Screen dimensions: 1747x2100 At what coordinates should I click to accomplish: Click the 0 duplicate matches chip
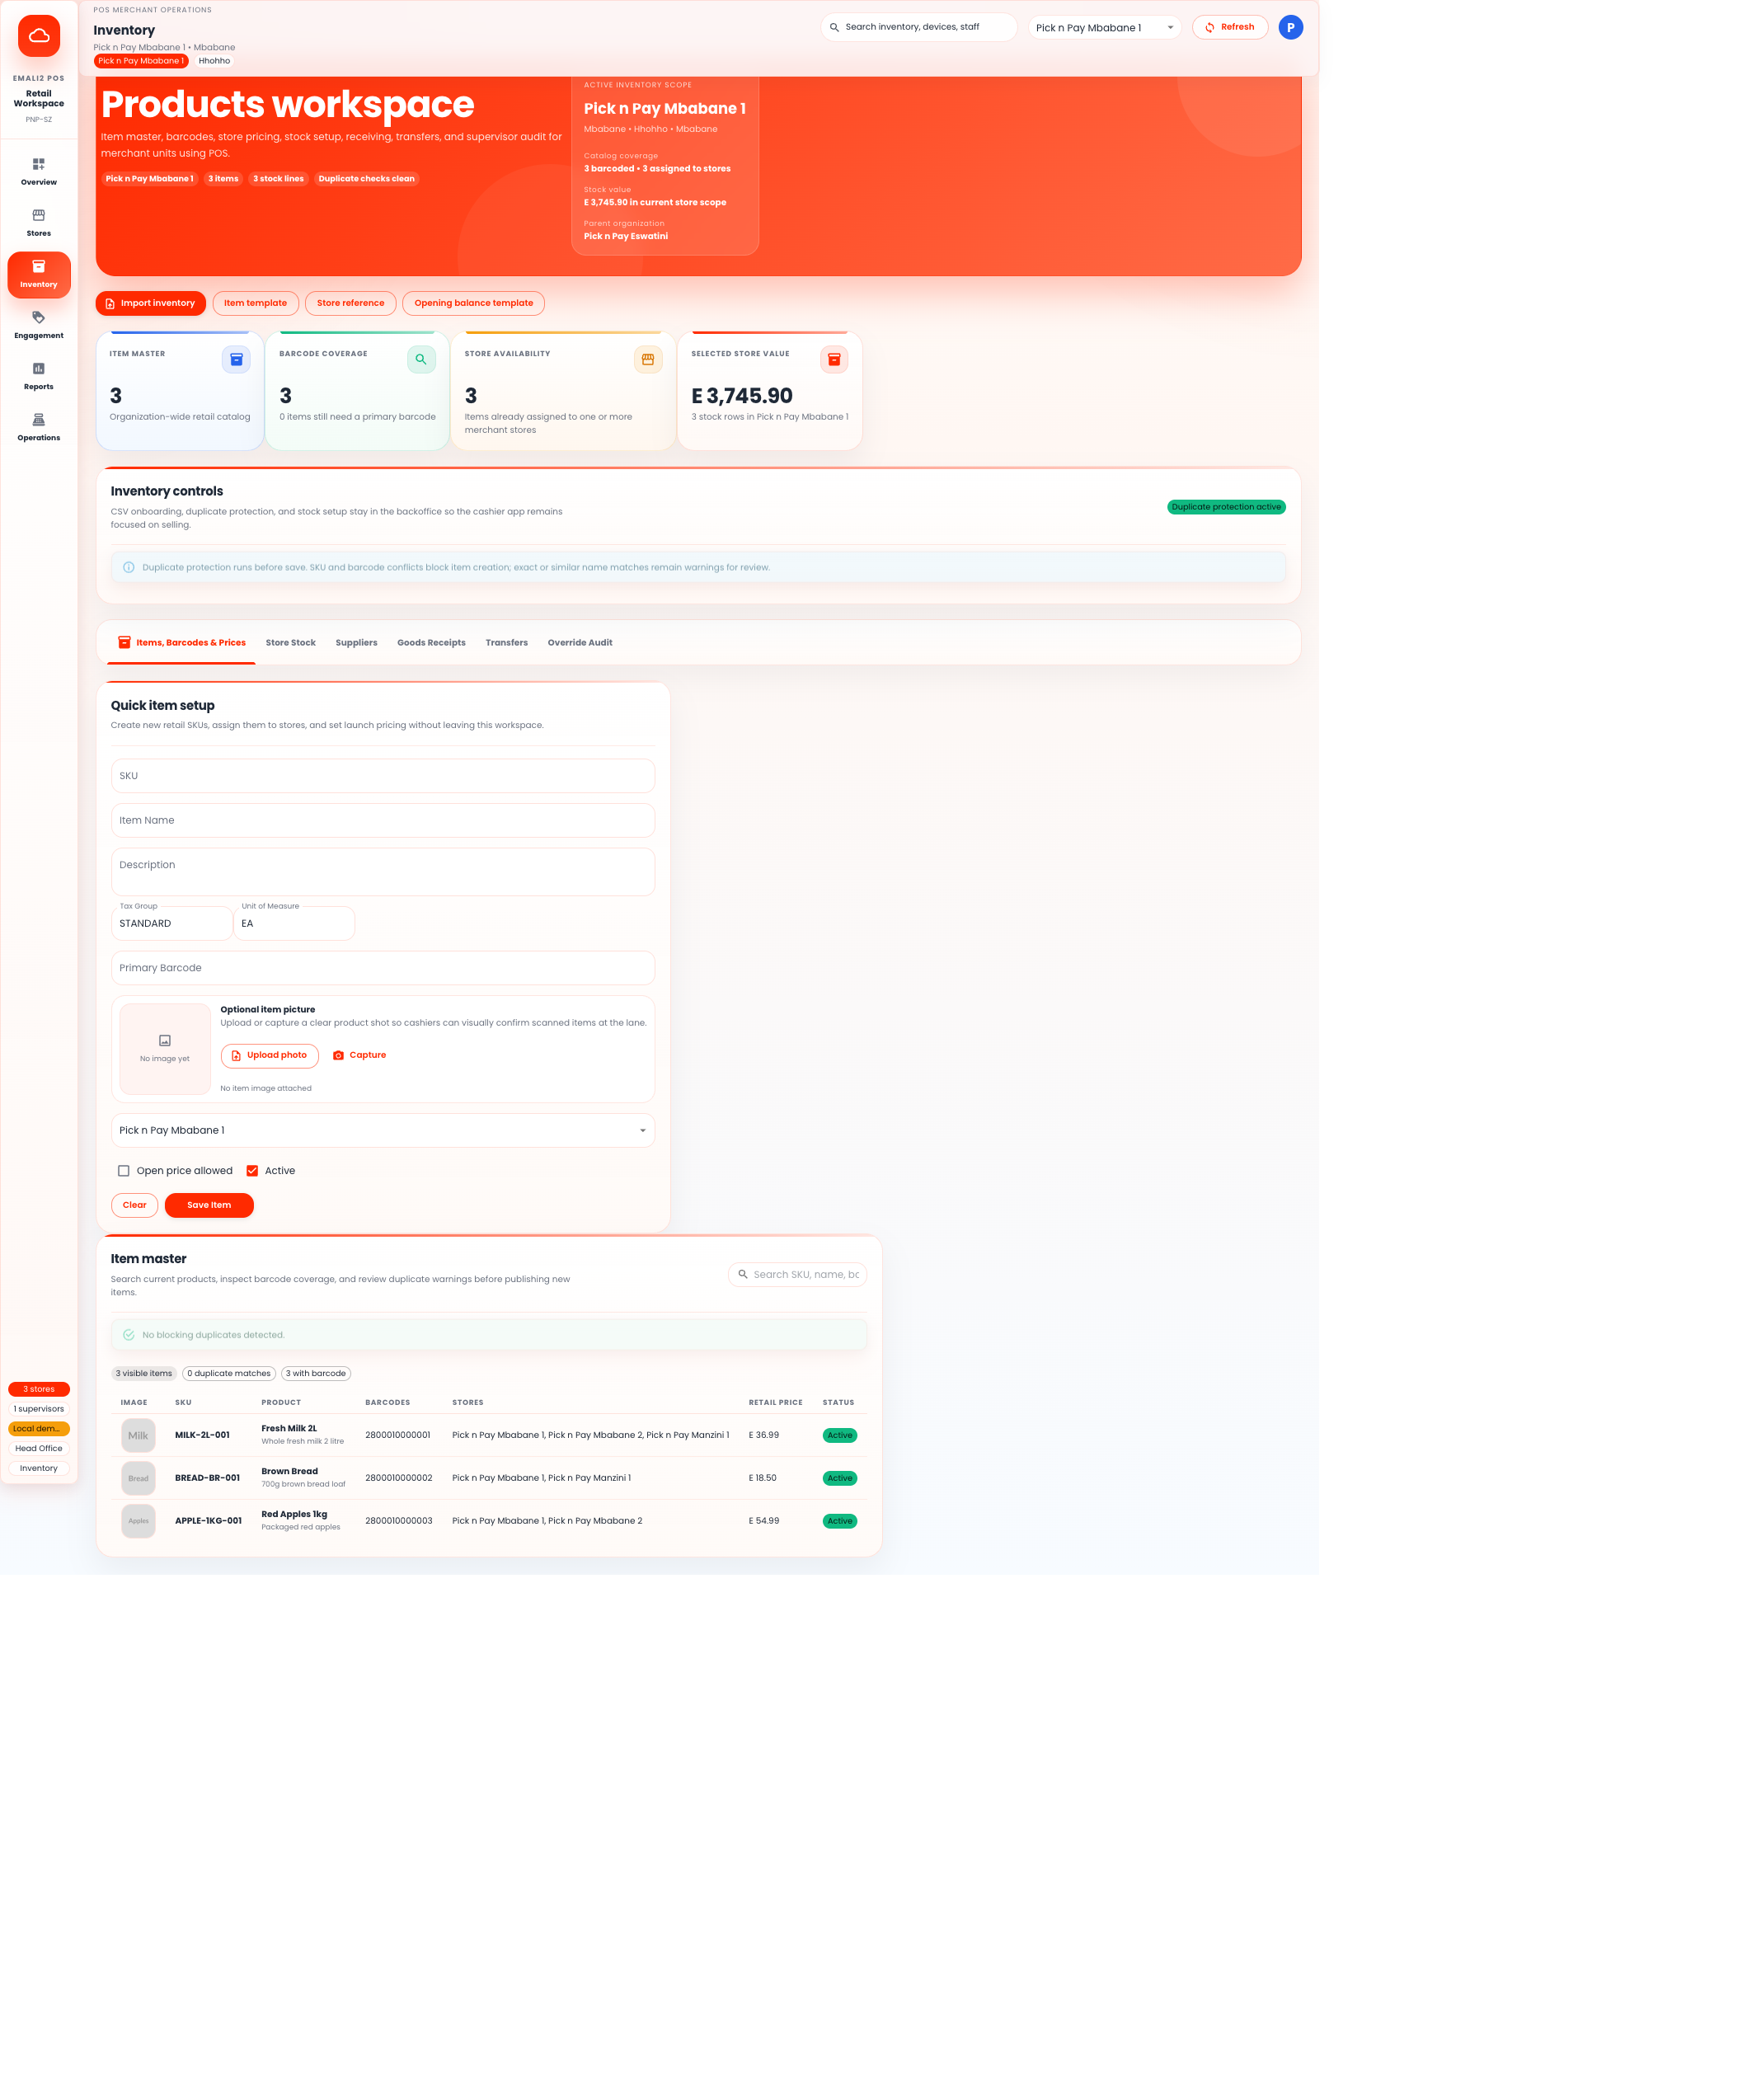pyautogui.click(x=229, y=1374)
